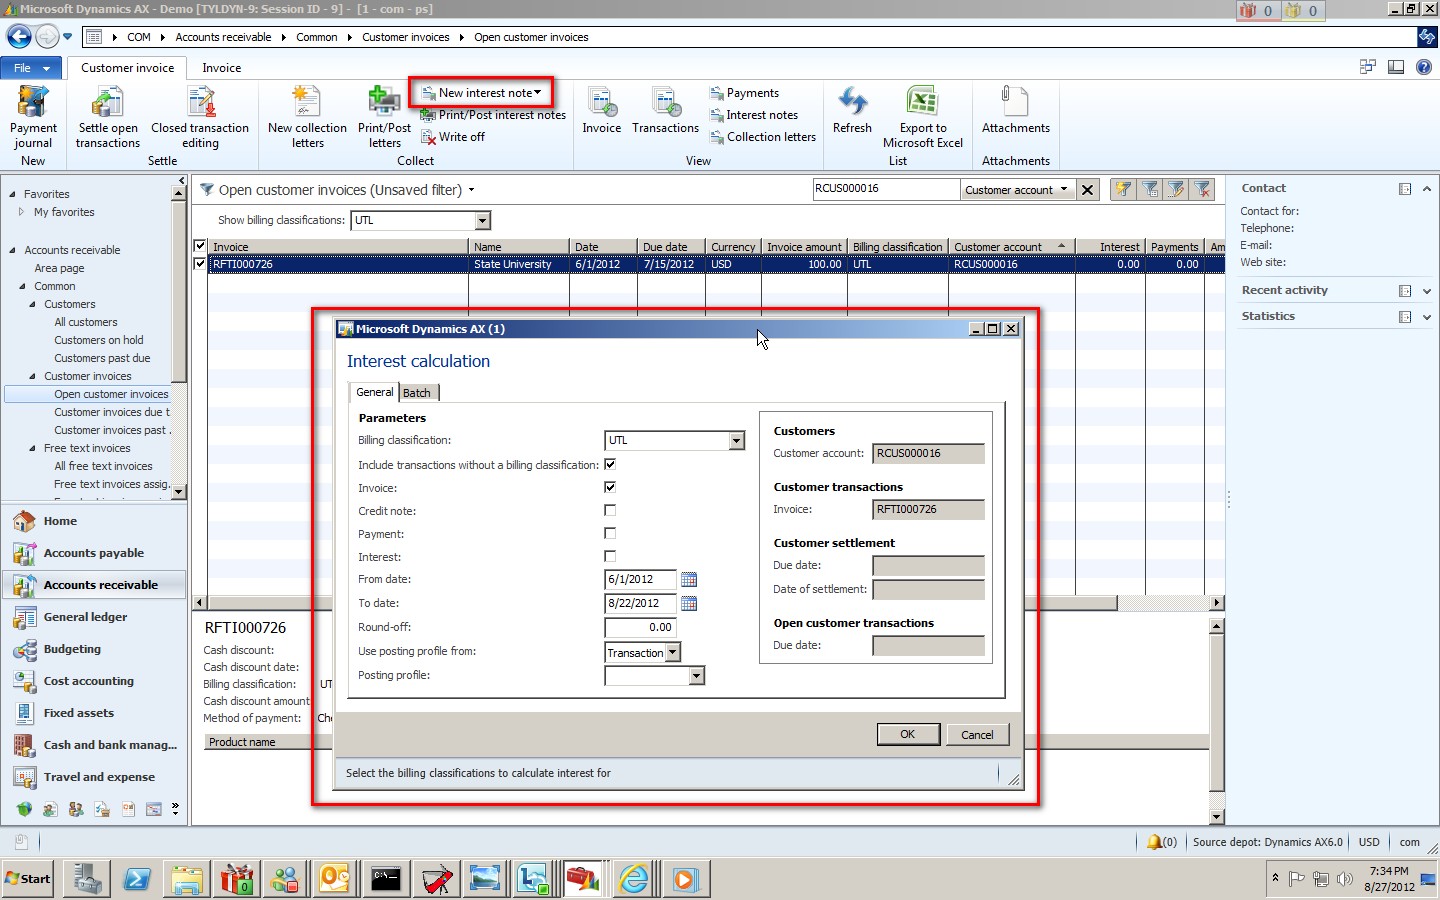Open the Invoice ribbon tab
The width and height of the screenshot is (1440, 900).
tap(222, 68)
